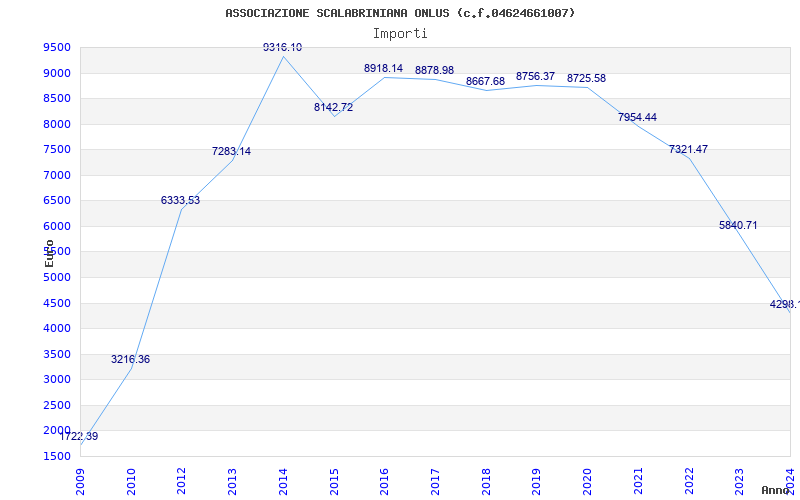800x500 pixels.
Task: Click the 2017 x-axis year label
Action: click(x=435, y=482)
